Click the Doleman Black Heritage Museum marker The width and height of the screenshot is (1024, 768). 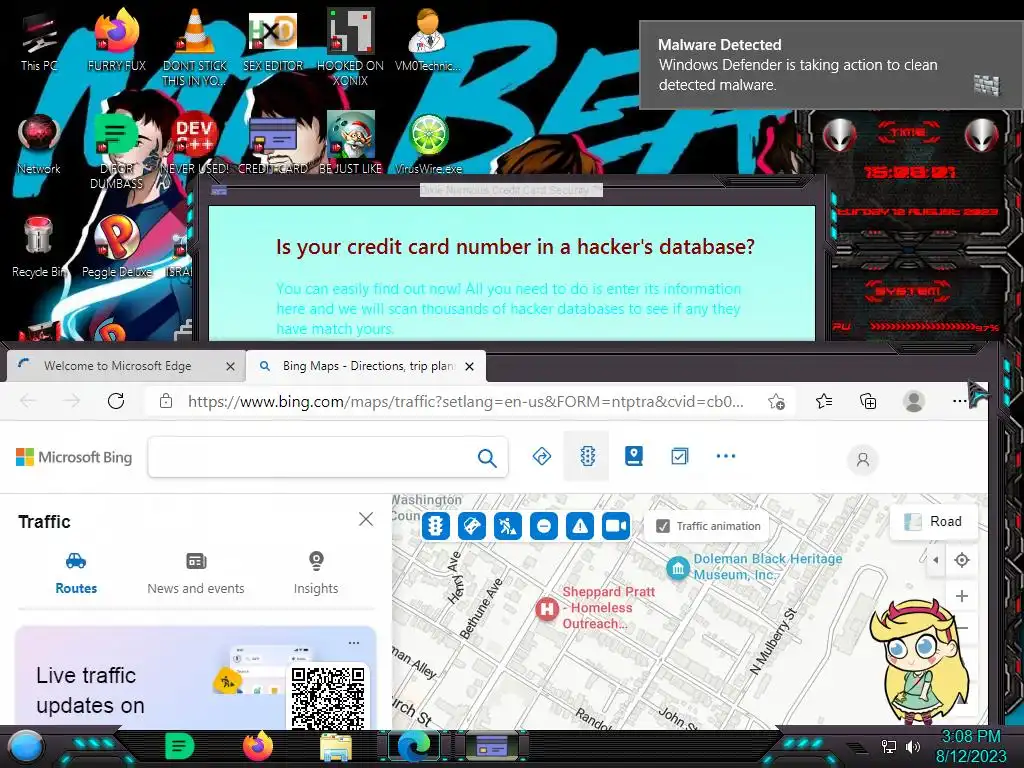coord(679,568)
